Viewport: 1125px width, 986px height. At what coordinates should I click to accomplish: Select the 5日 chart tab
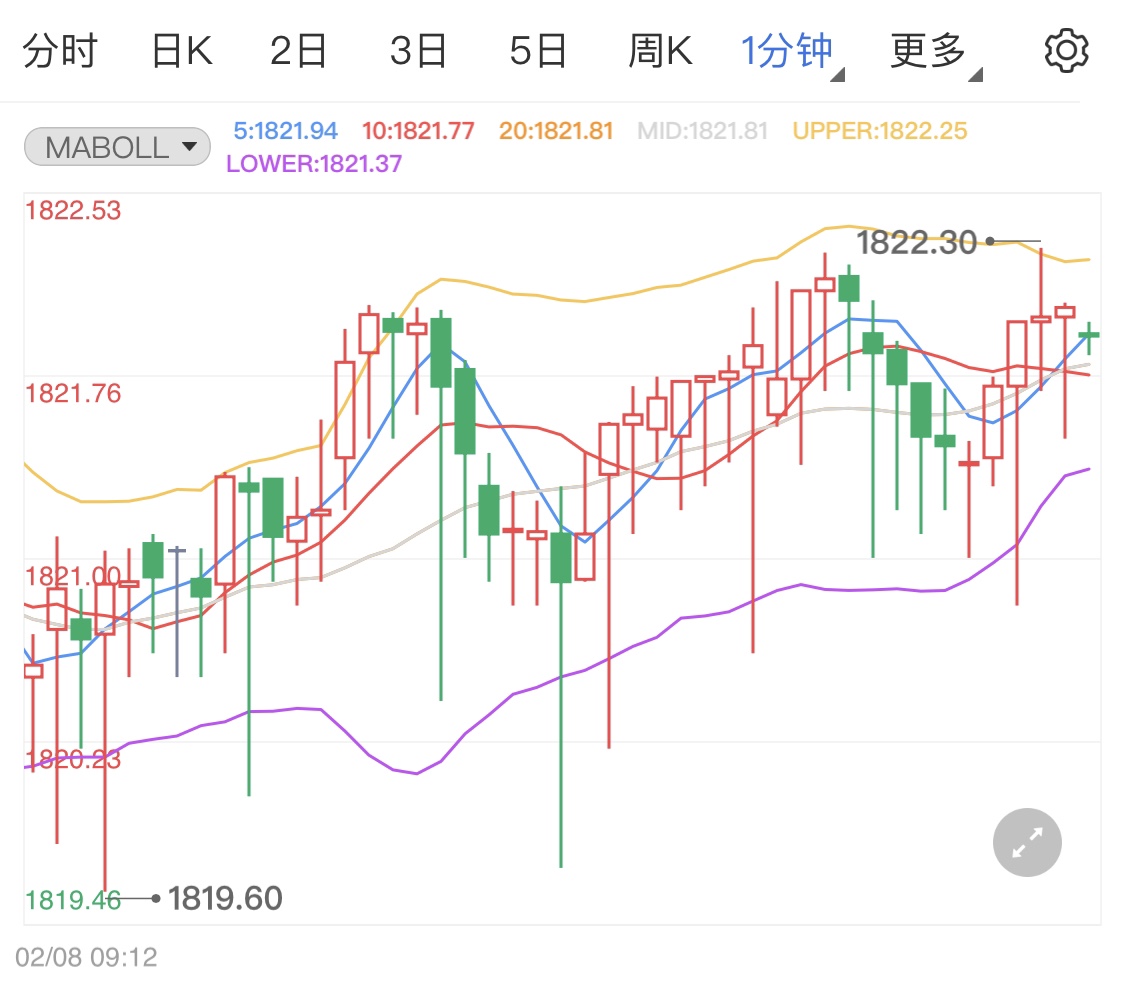[x=538, y=52]
